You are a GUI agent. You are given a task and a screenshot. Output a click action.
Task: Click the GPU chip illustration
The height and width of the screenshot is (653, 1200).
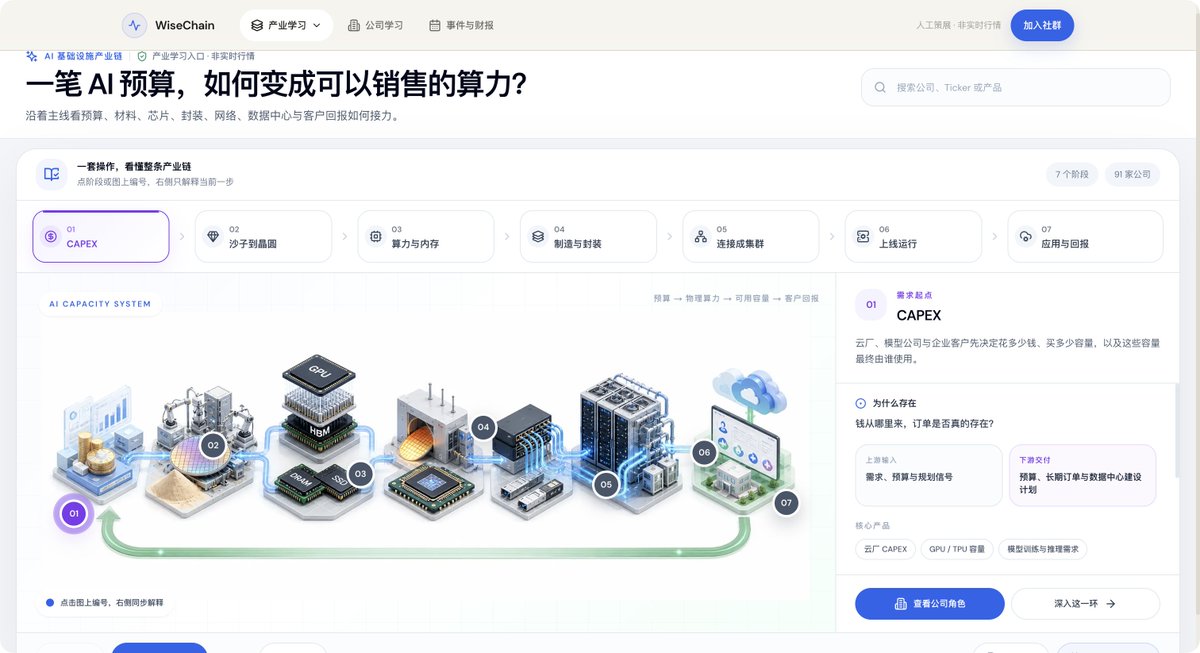click(x=319, y=375)
